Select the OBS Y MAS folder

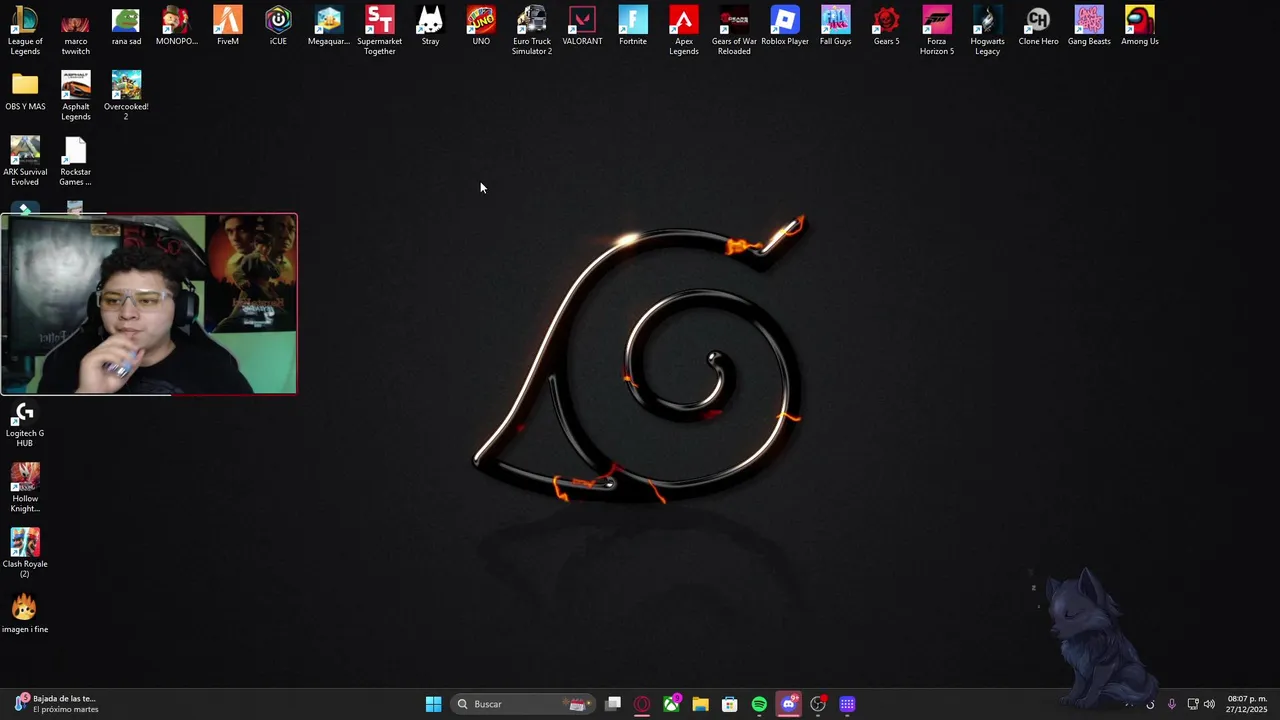[25, 92]
